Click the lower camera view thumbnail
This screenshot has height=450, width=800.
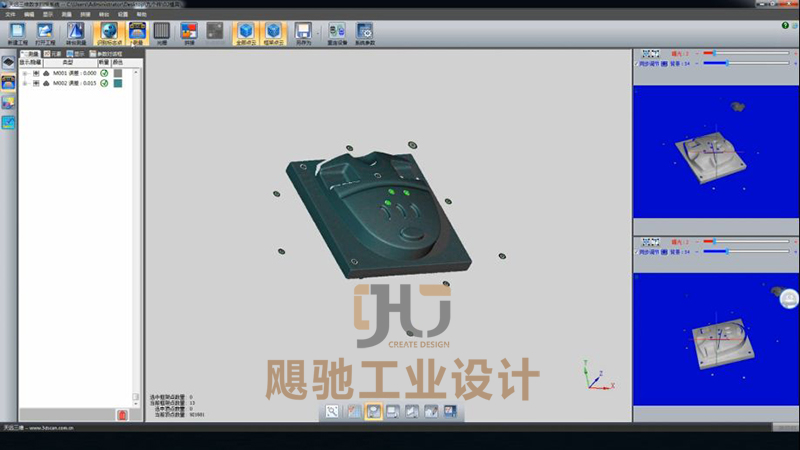716,340
